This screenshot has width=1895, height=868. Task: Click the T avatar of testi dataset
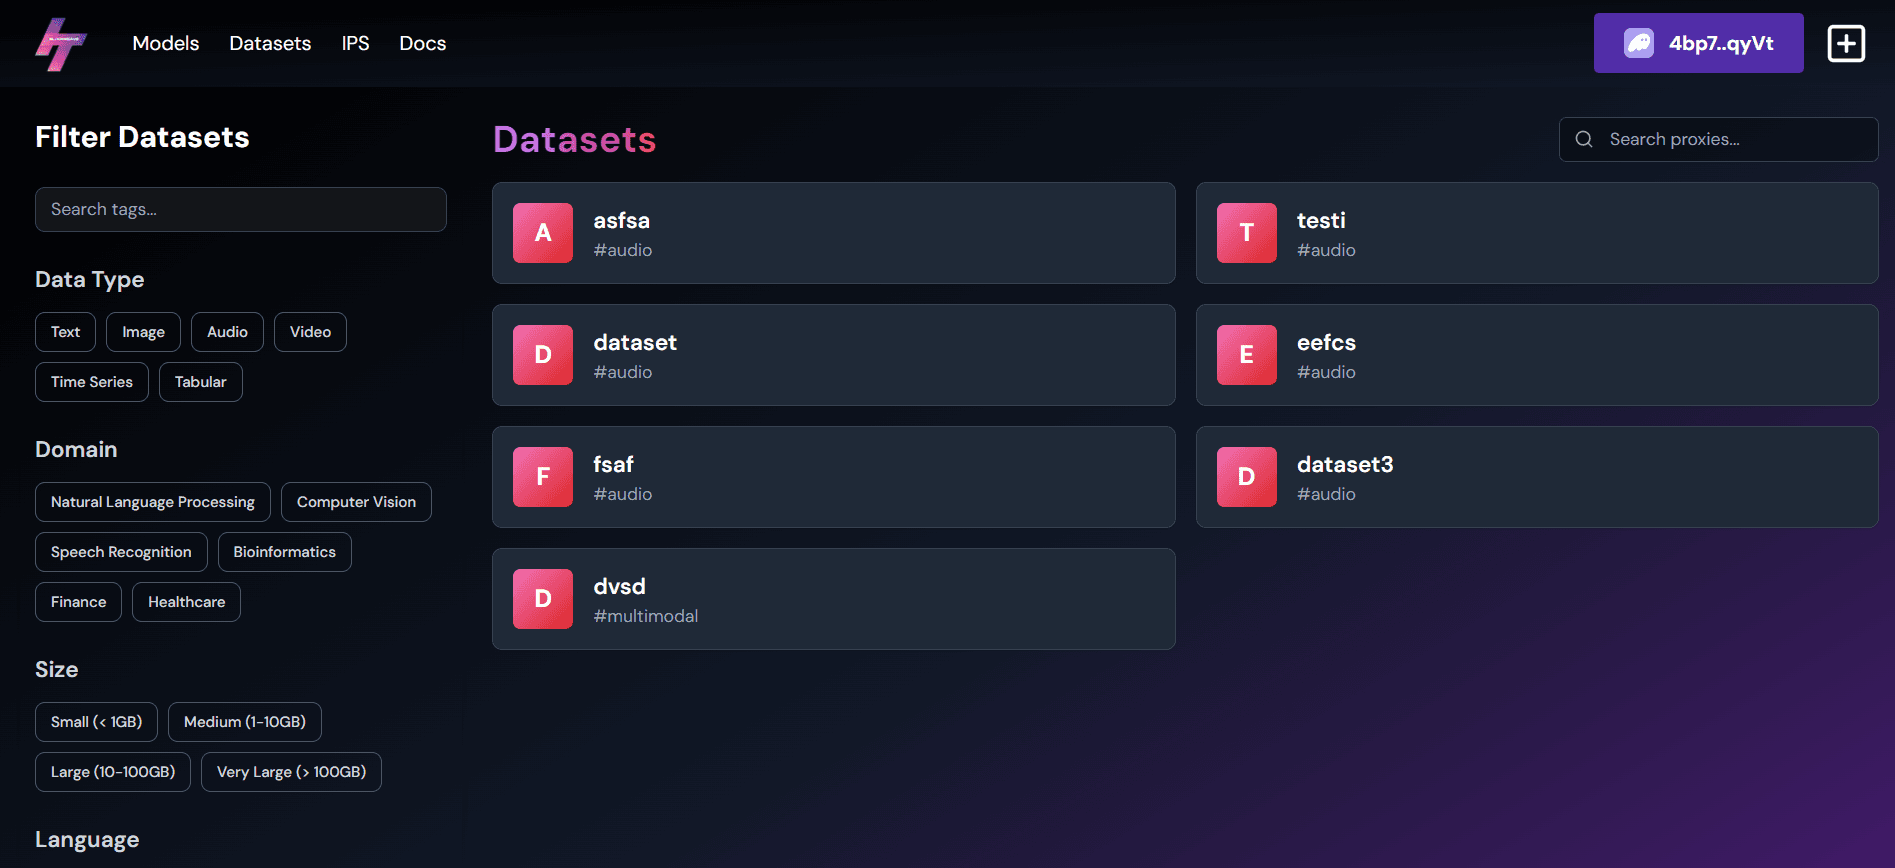pos(1247,233)
